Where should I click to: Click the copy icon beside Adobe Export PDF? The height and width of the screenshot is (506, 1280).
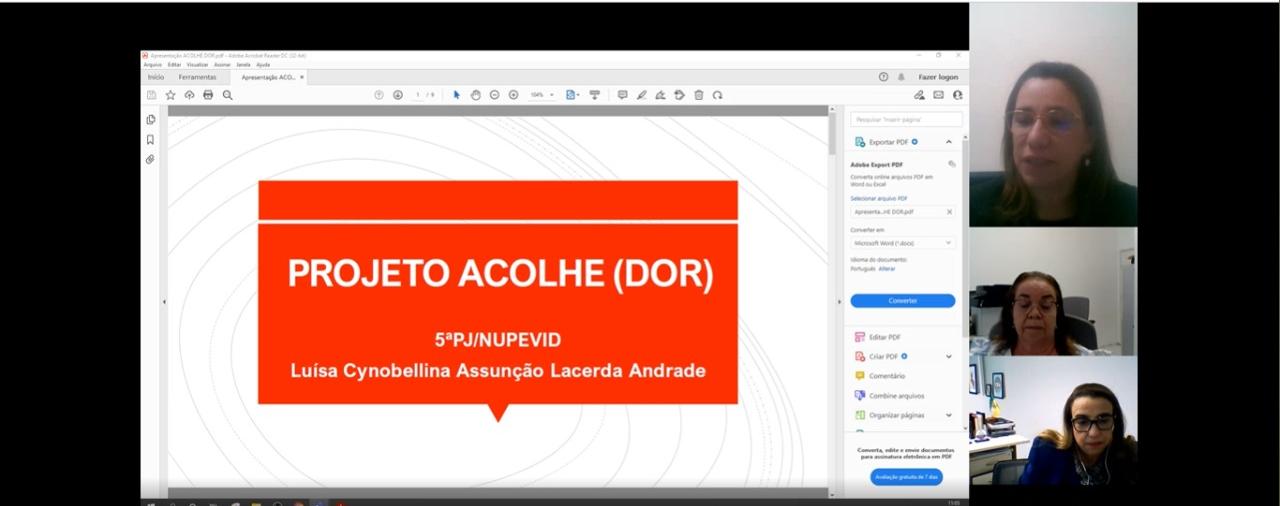pos(952,164)
